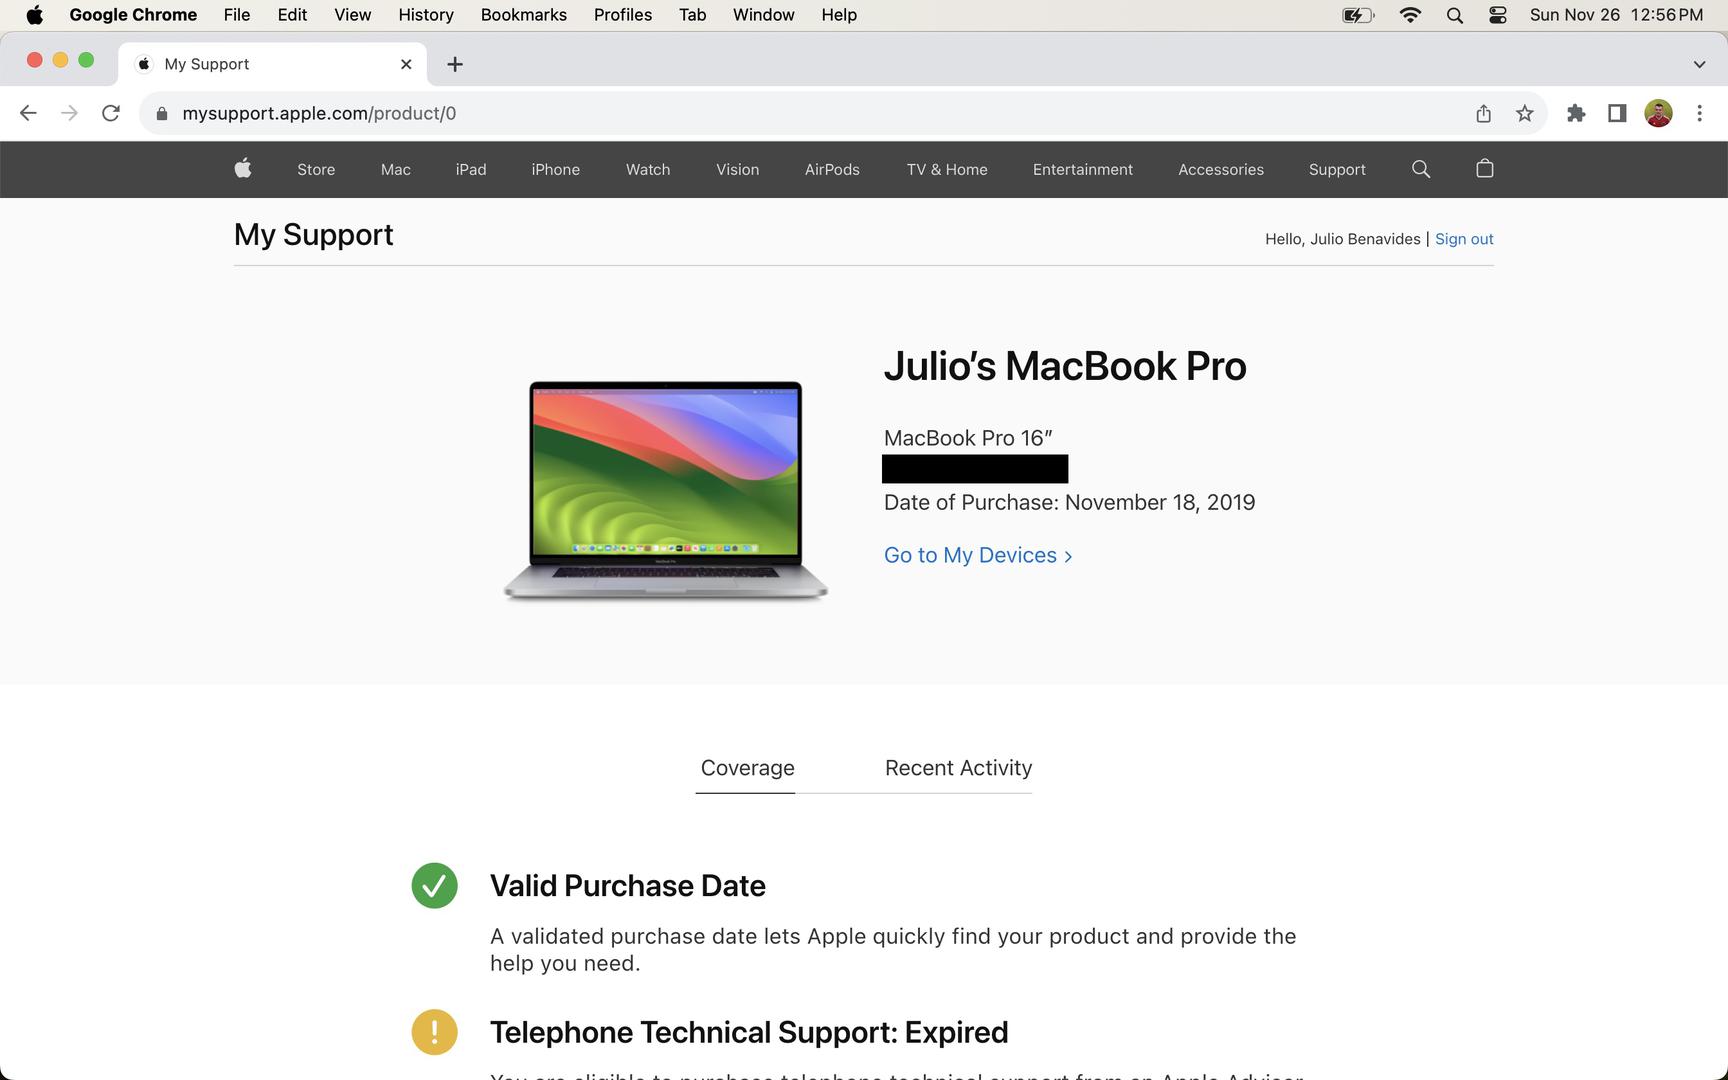1728x1080 pixels.
Task: Click the browser forward arrow
Action: [69, 113]
